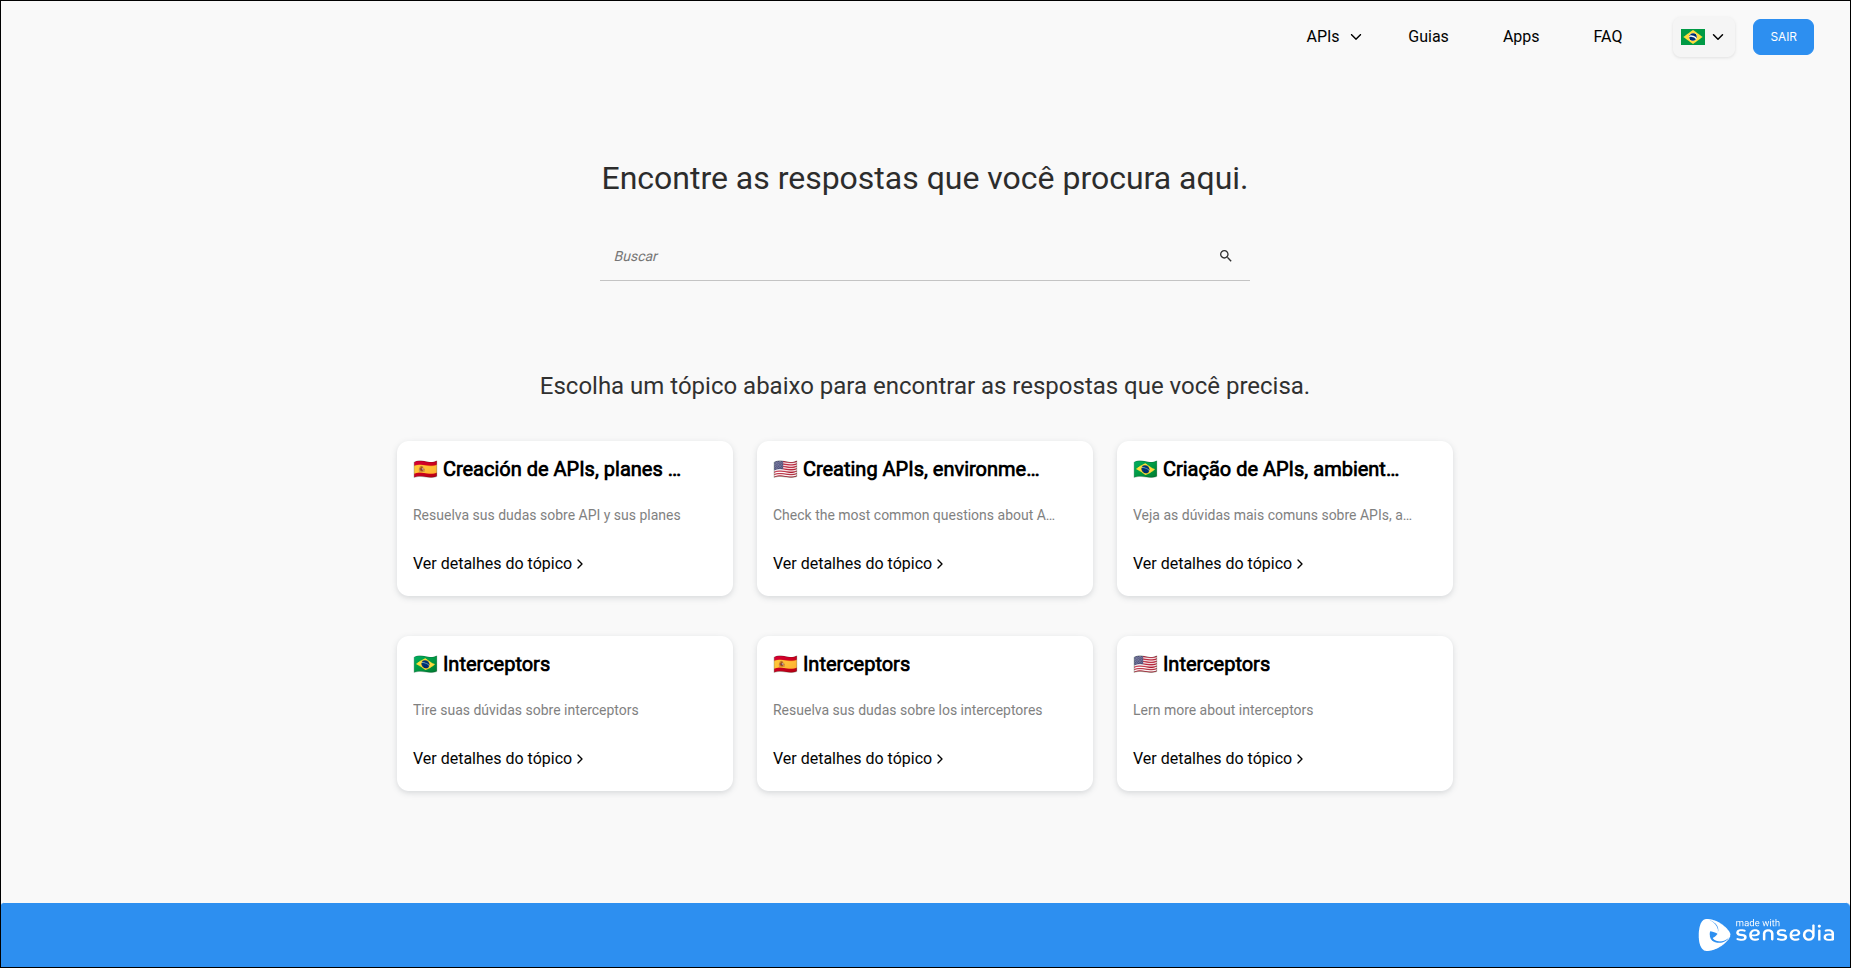View topic details for Criação de APIs
Screen dimensions: 1851x968
click(x=1217, y=564)
